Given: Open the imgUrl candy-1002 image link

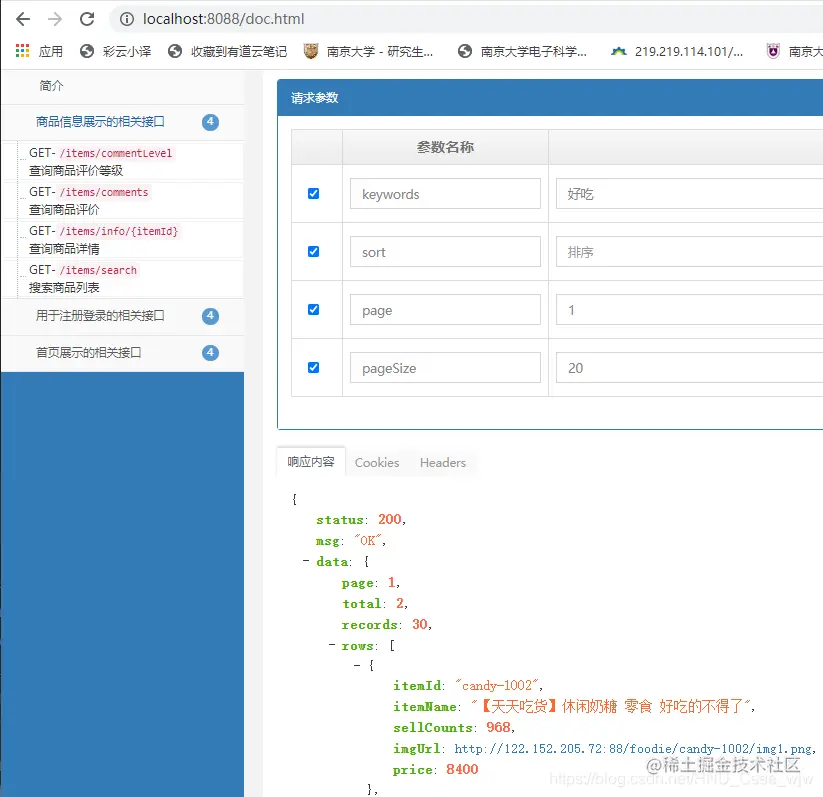Looking at the screenshot, I should (634, 749).
